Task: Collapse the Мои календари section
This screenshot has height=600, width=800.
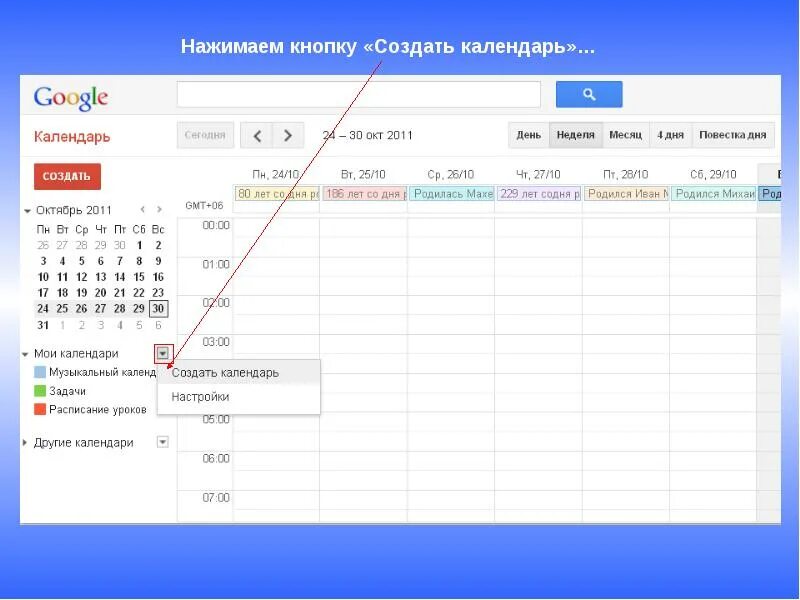Action: click(x=25, y=354)
